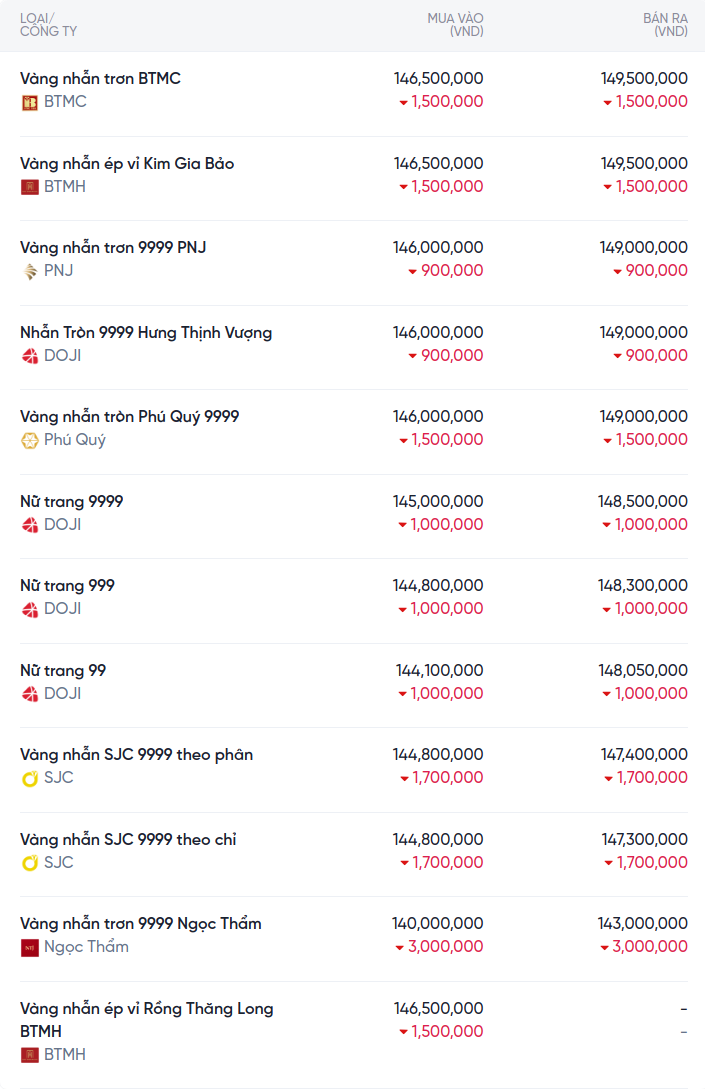
Task: Click BTMH logo under Kim Gia Bảo
Action: pyautogui.click(x=30, y=187)
